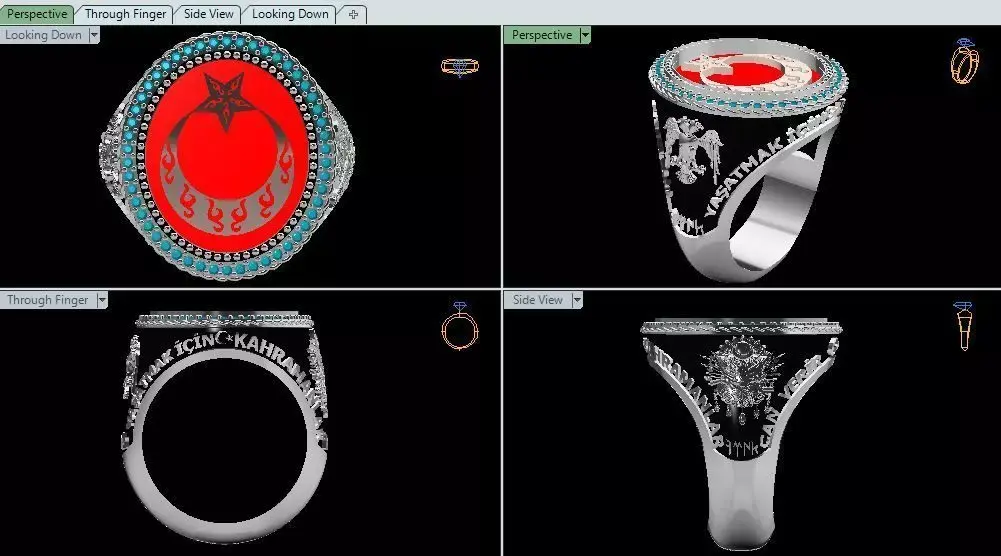1001x556 pixels.
Task: Switch to the Looking Down tab
Action: [290, 13]
